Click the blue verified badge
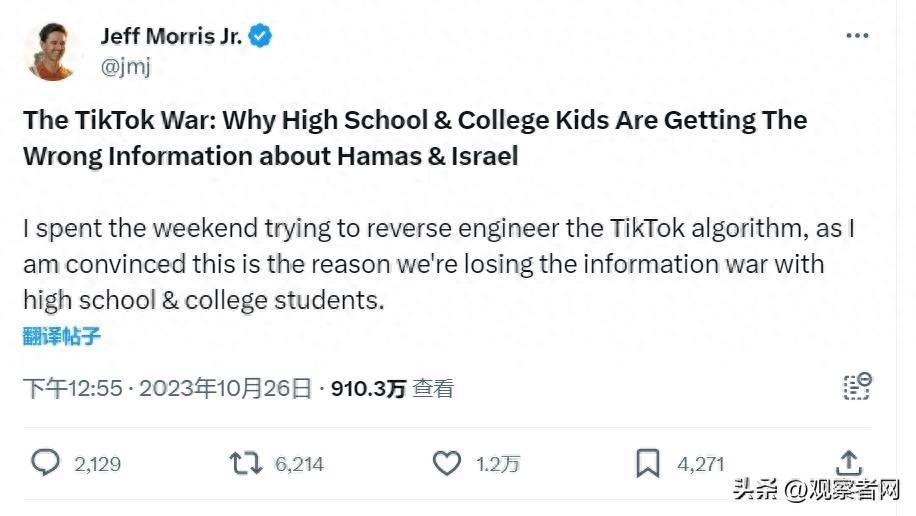 click(261, 37)
